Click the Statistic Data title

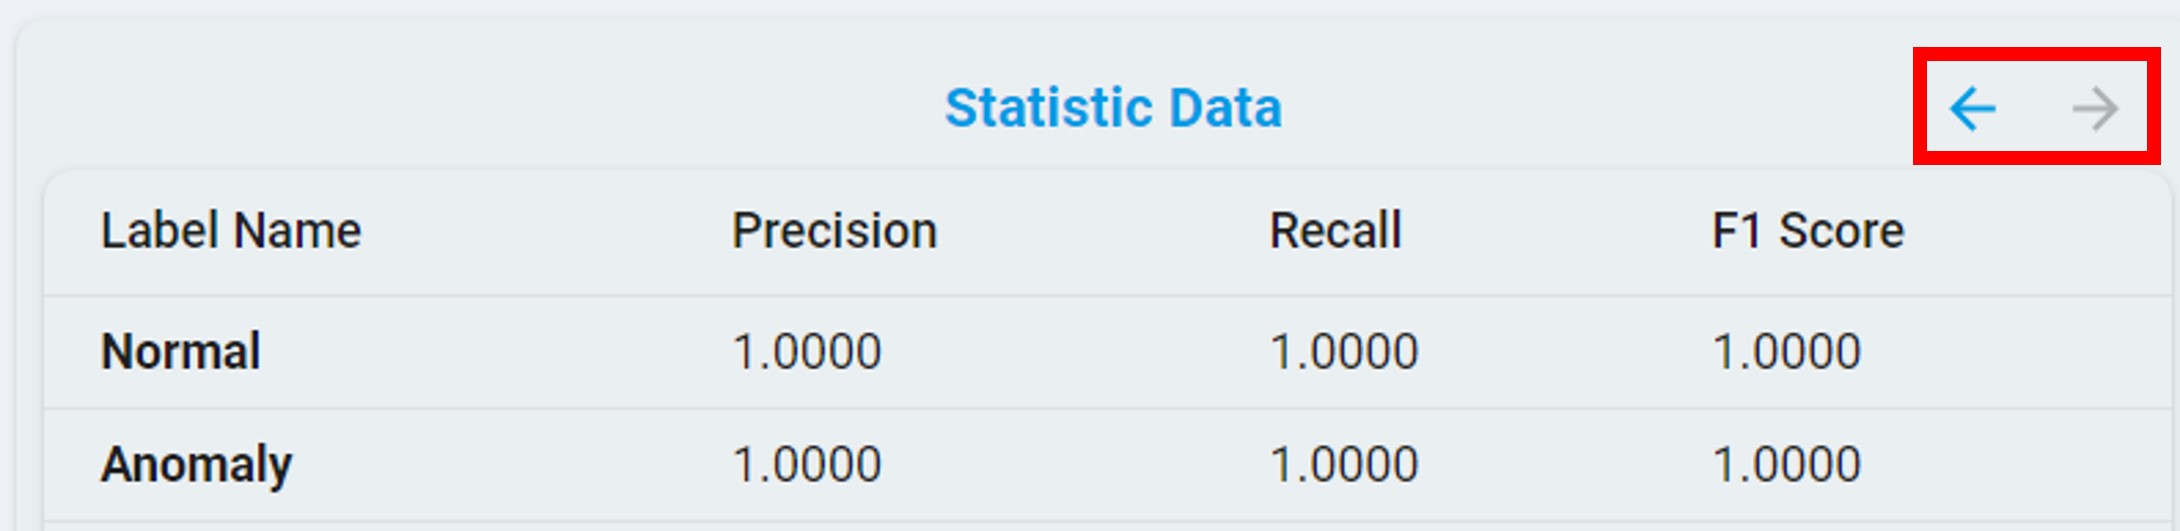1113,108
